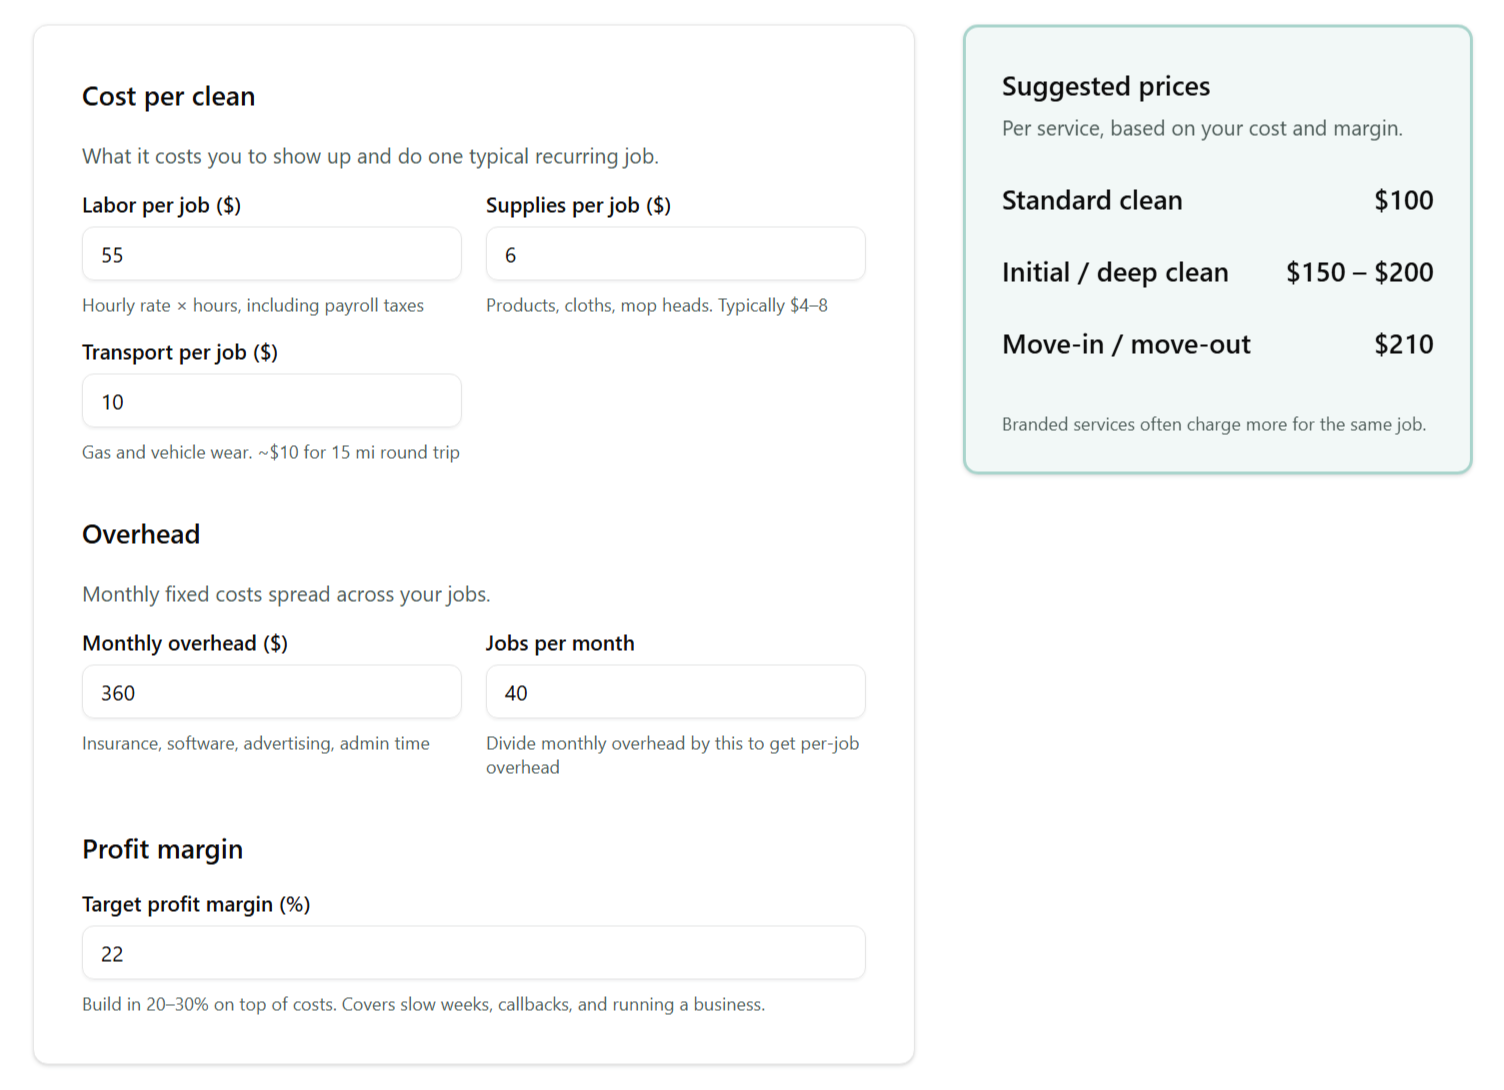
Task: Click the "Jobs per month" label
Action: [560, 643]
